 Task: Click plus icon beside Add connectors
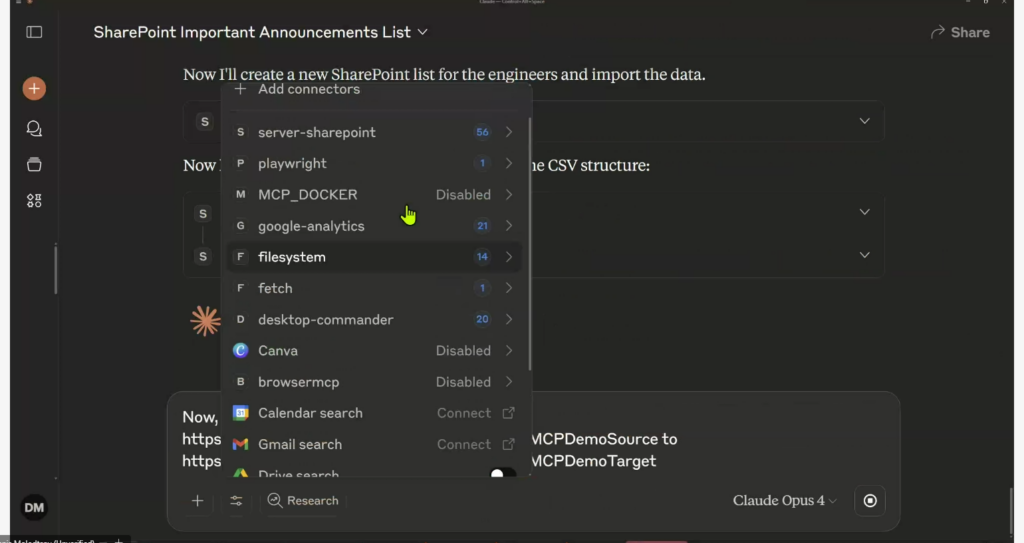[240, 89]
